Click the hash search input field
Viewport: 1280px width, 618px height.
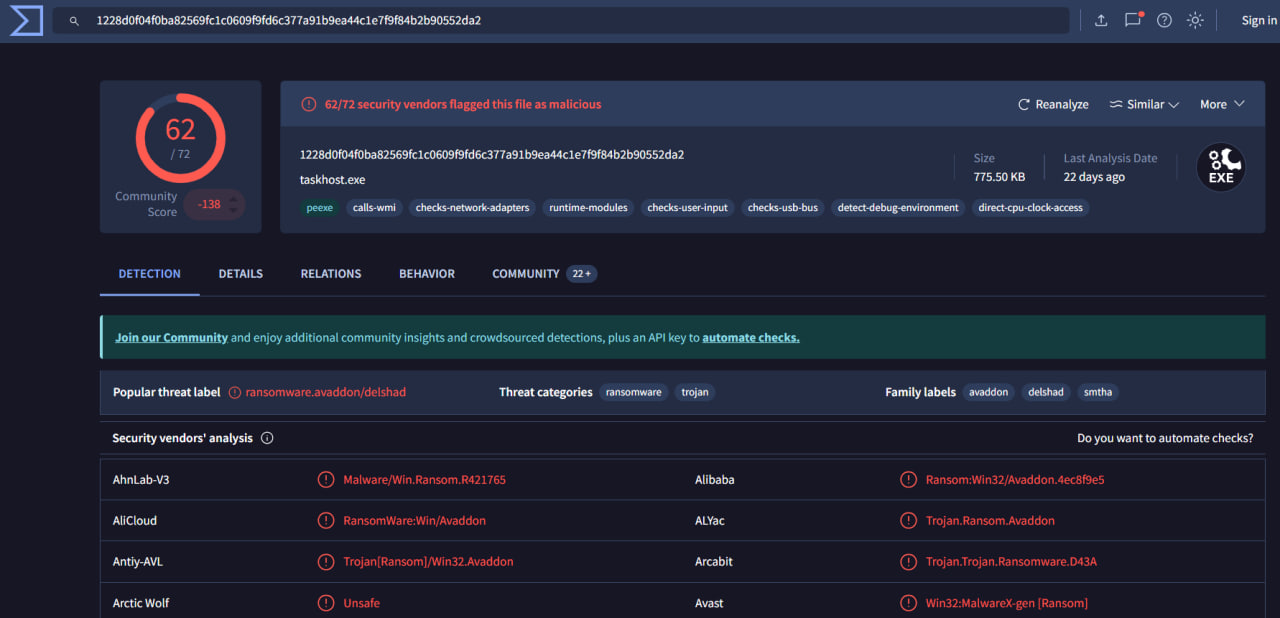pos(570,21)
